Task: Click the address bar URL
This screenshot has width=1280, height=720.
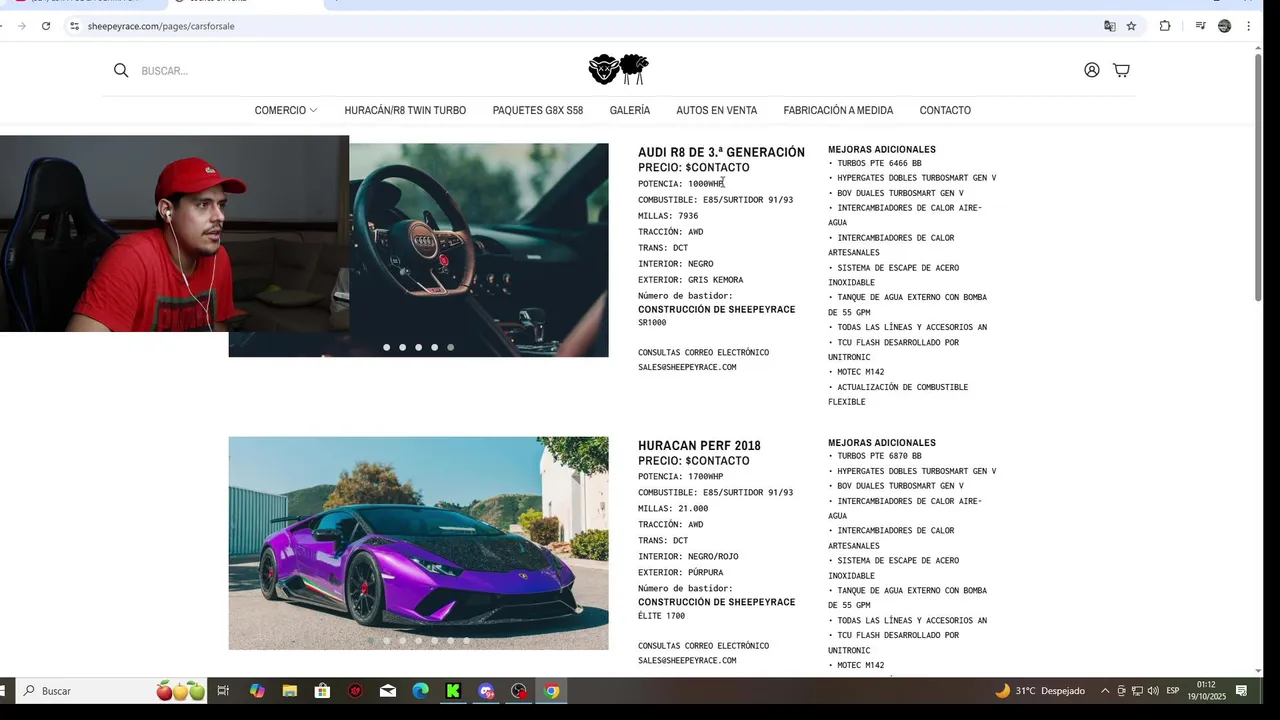Action: click(161, 26)
